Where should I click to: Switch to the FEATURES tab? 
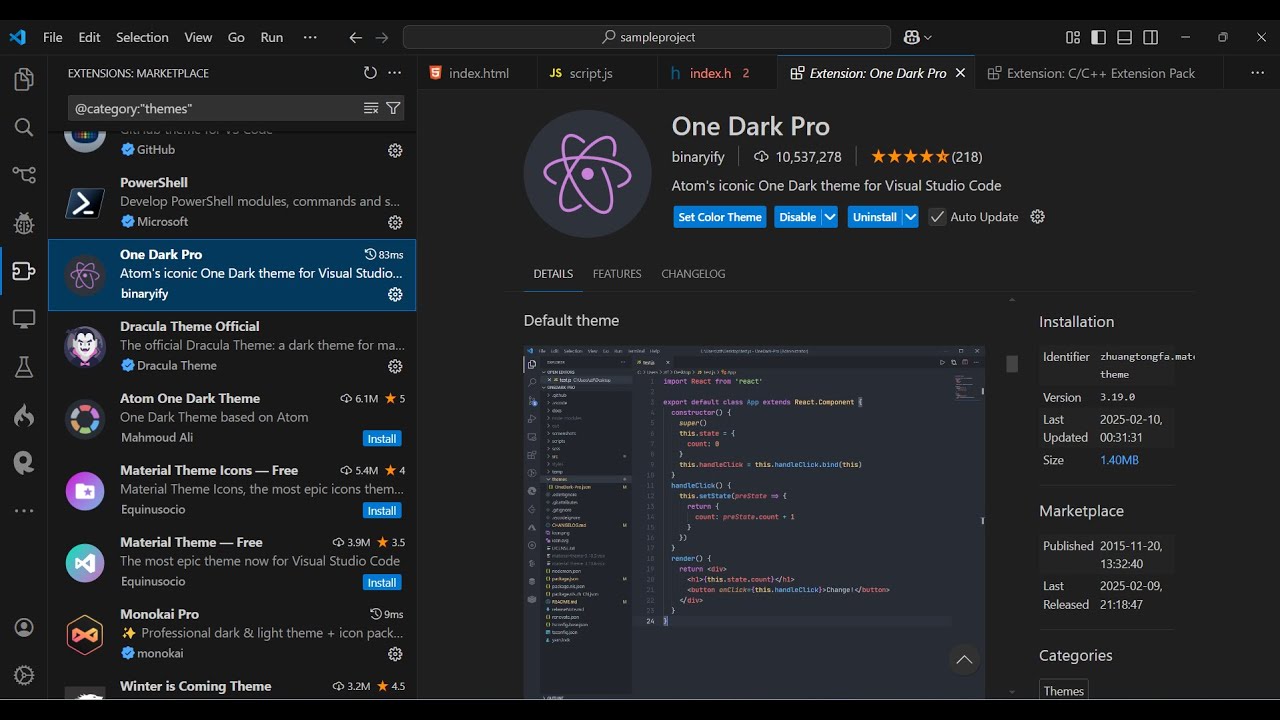[x=617, y=274]
